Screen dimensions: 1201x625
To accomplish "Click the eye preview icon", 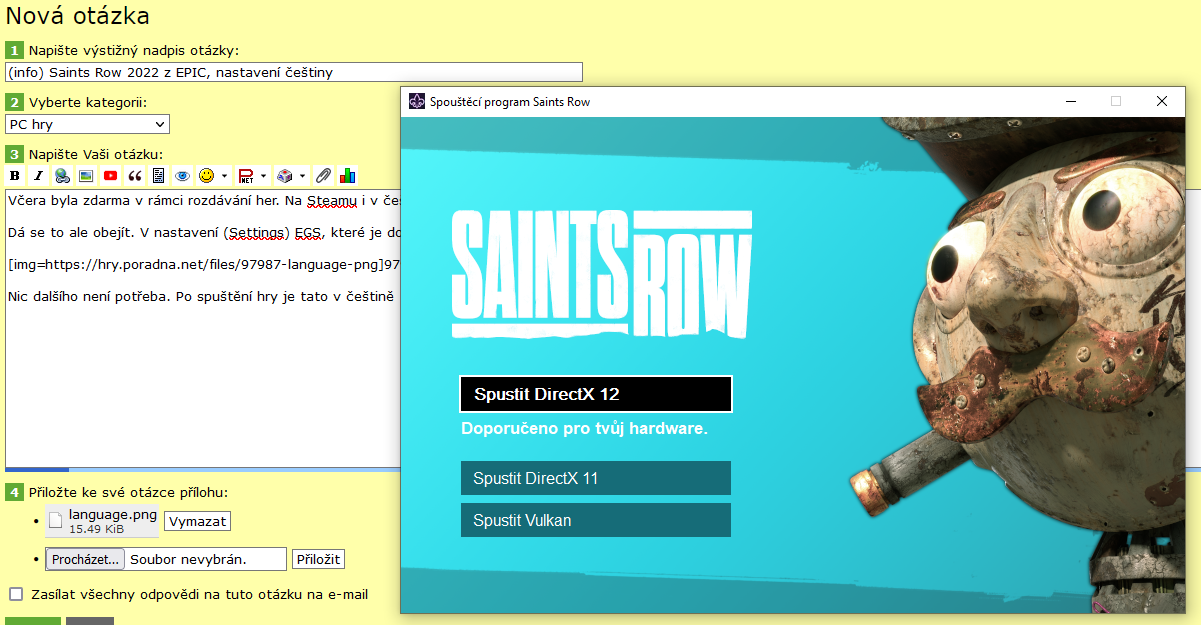I will click(182, 176).
